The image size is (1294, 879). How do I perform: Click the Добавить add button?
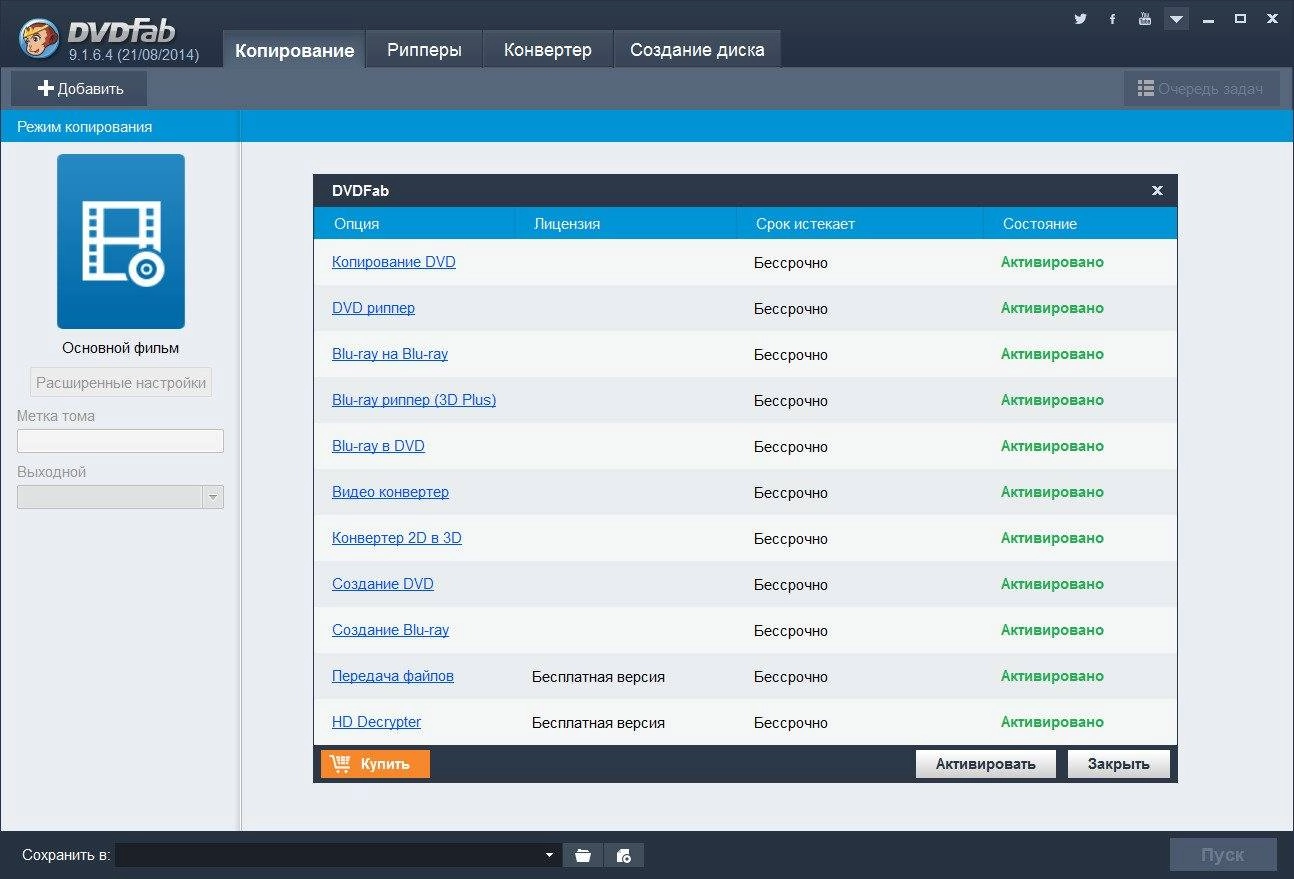pos(80,89)
